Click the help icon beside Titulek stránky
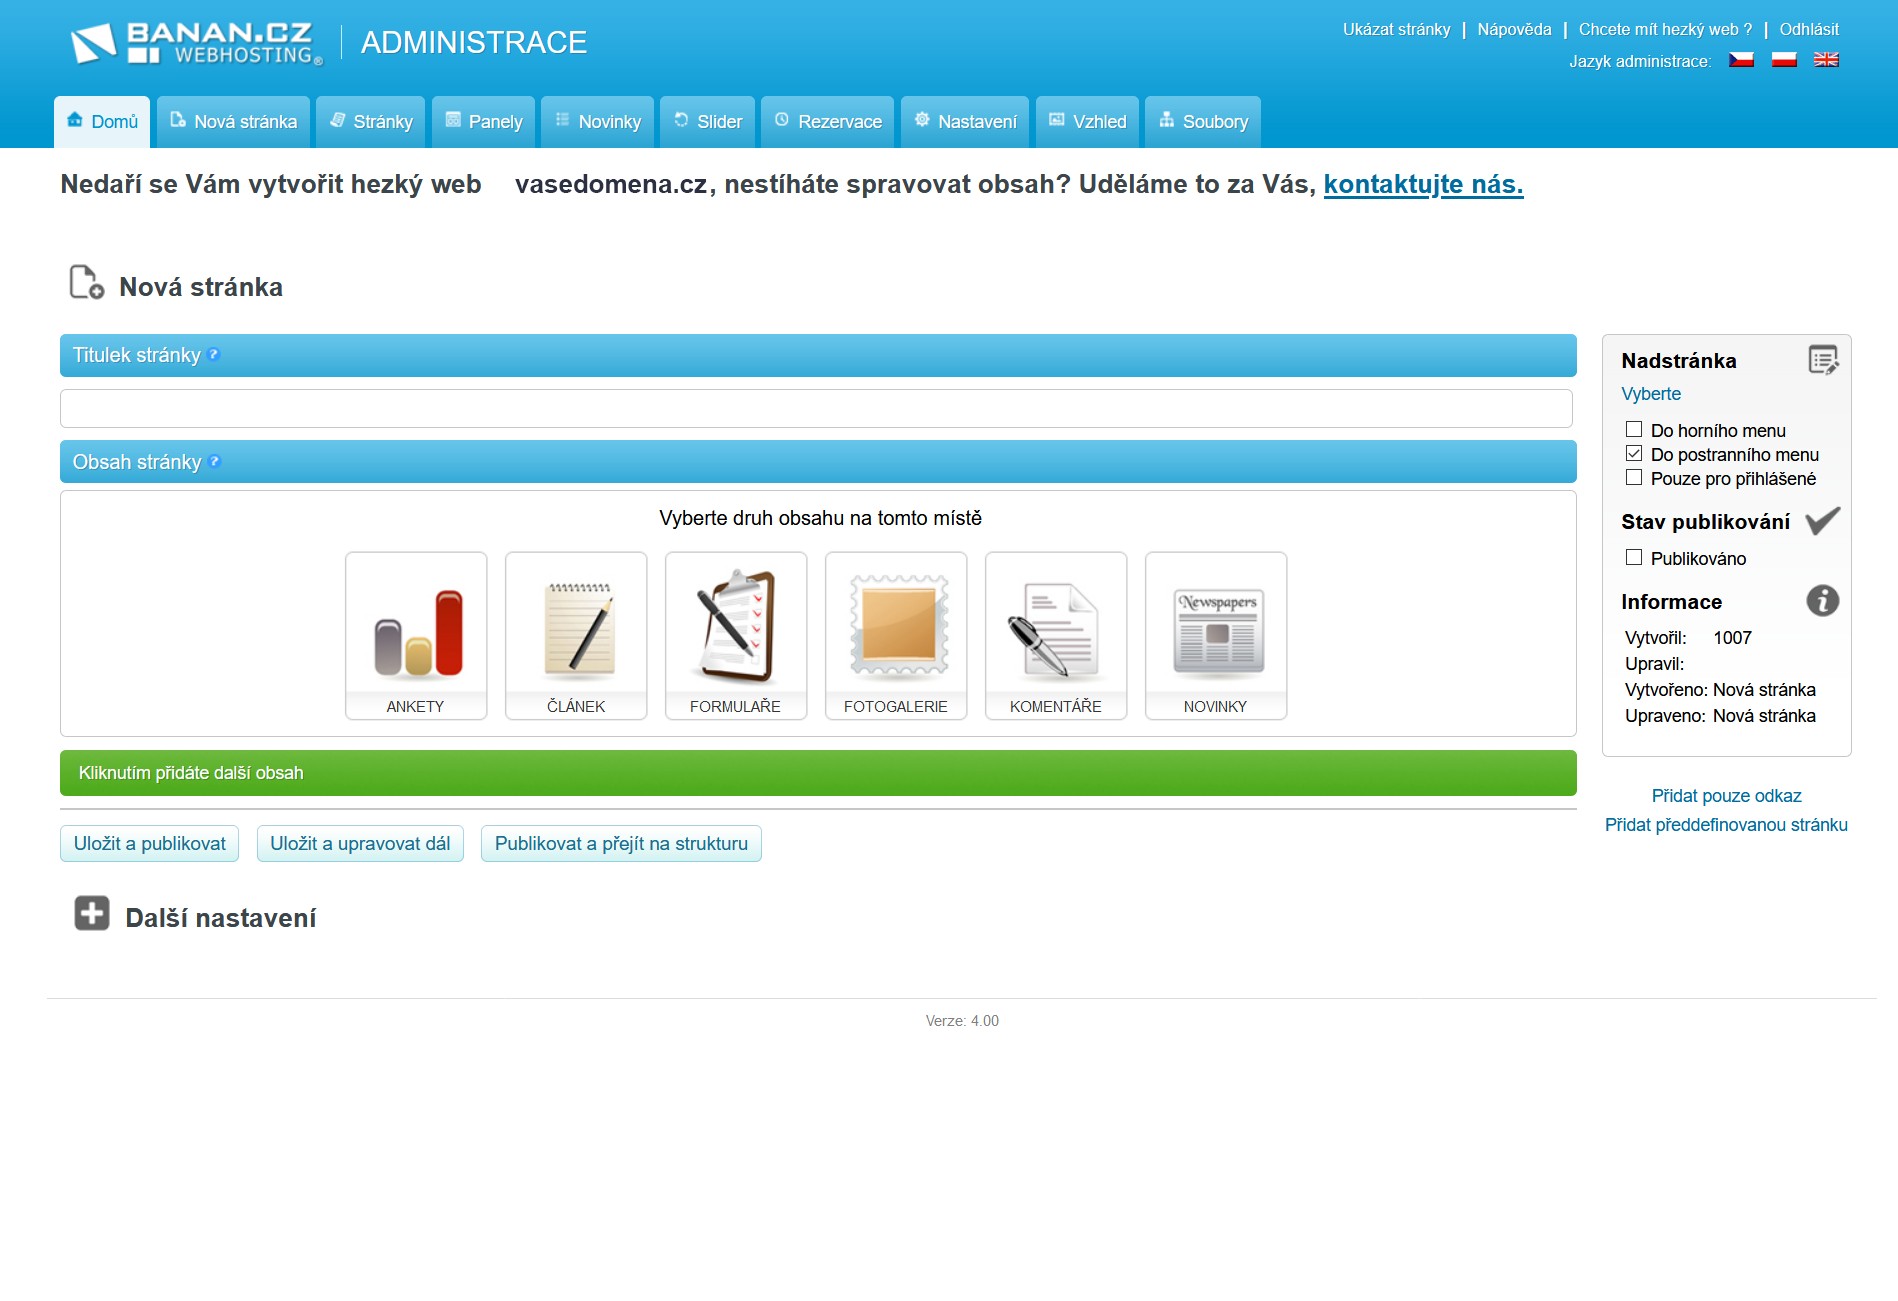This screenshot has height=1301, width=1898. (214, 355)
